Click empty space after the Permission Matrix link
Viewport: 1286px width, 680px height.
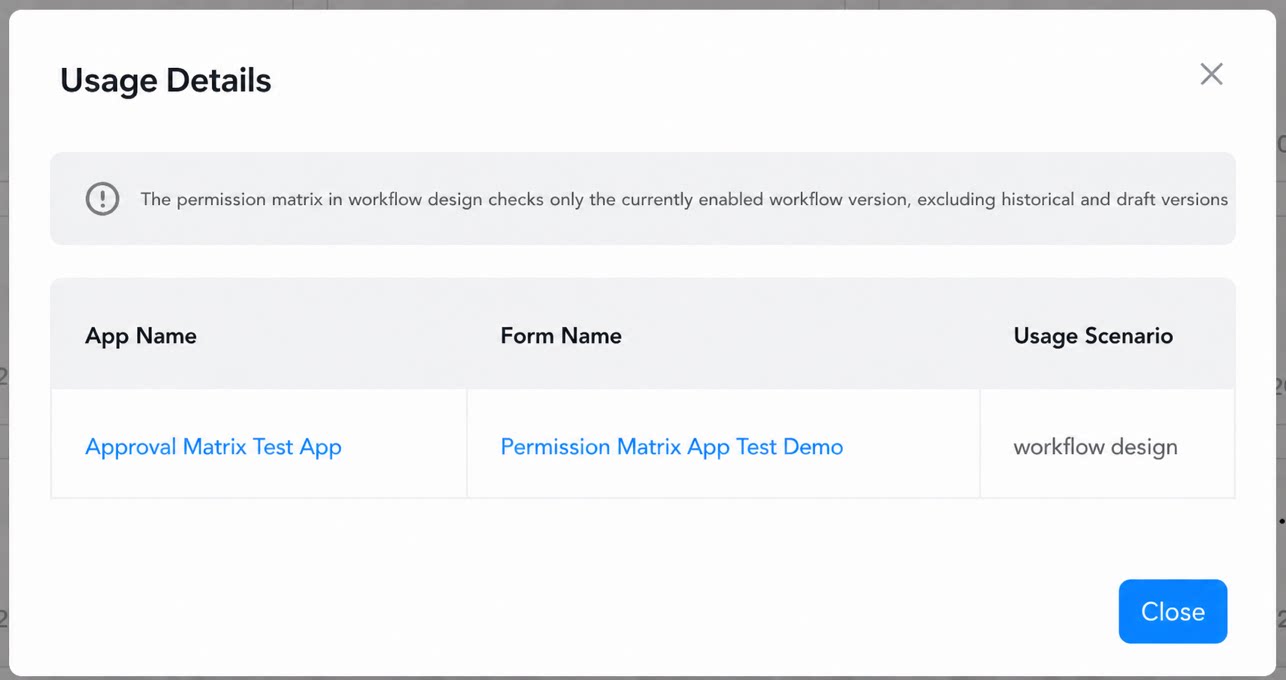pos(910,447)
